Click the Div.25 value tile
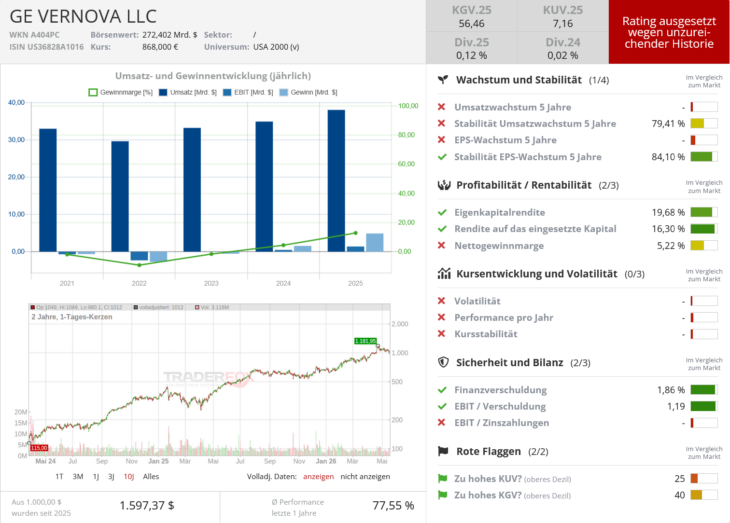 (x=472, y=48)
